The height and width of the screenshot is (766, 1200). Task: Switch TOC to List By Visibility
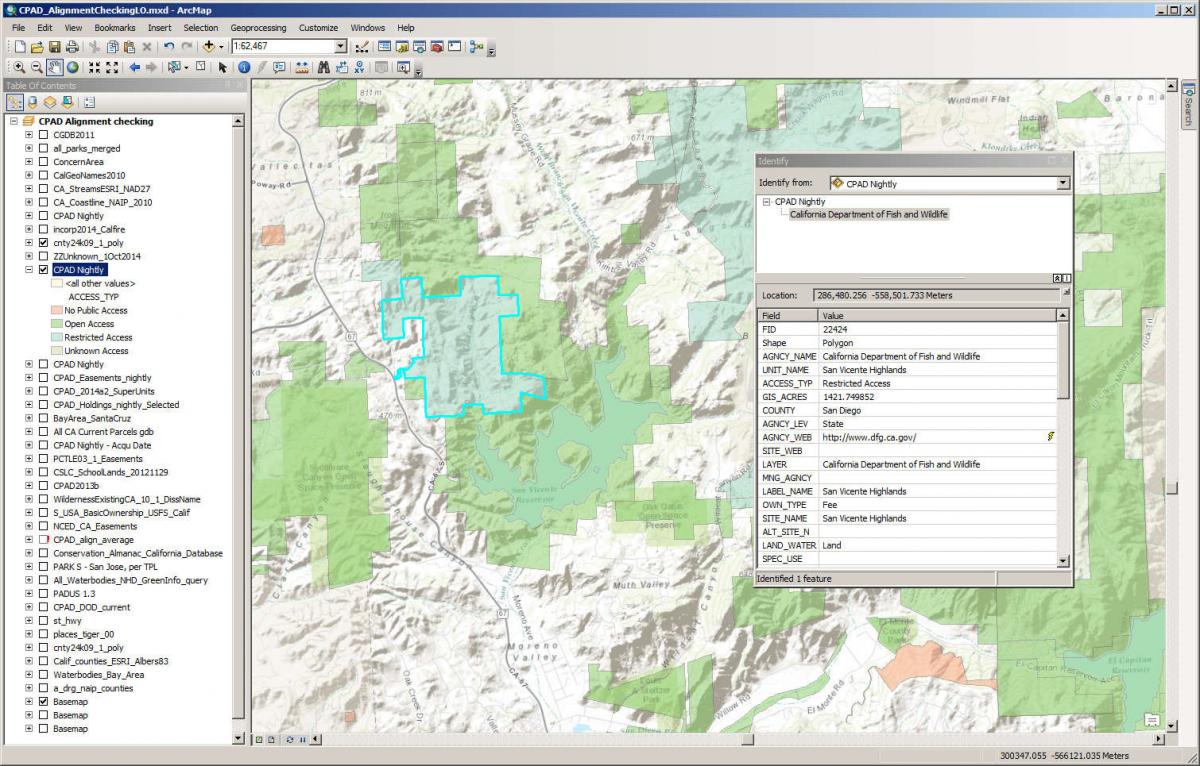(x=49, y=102)
